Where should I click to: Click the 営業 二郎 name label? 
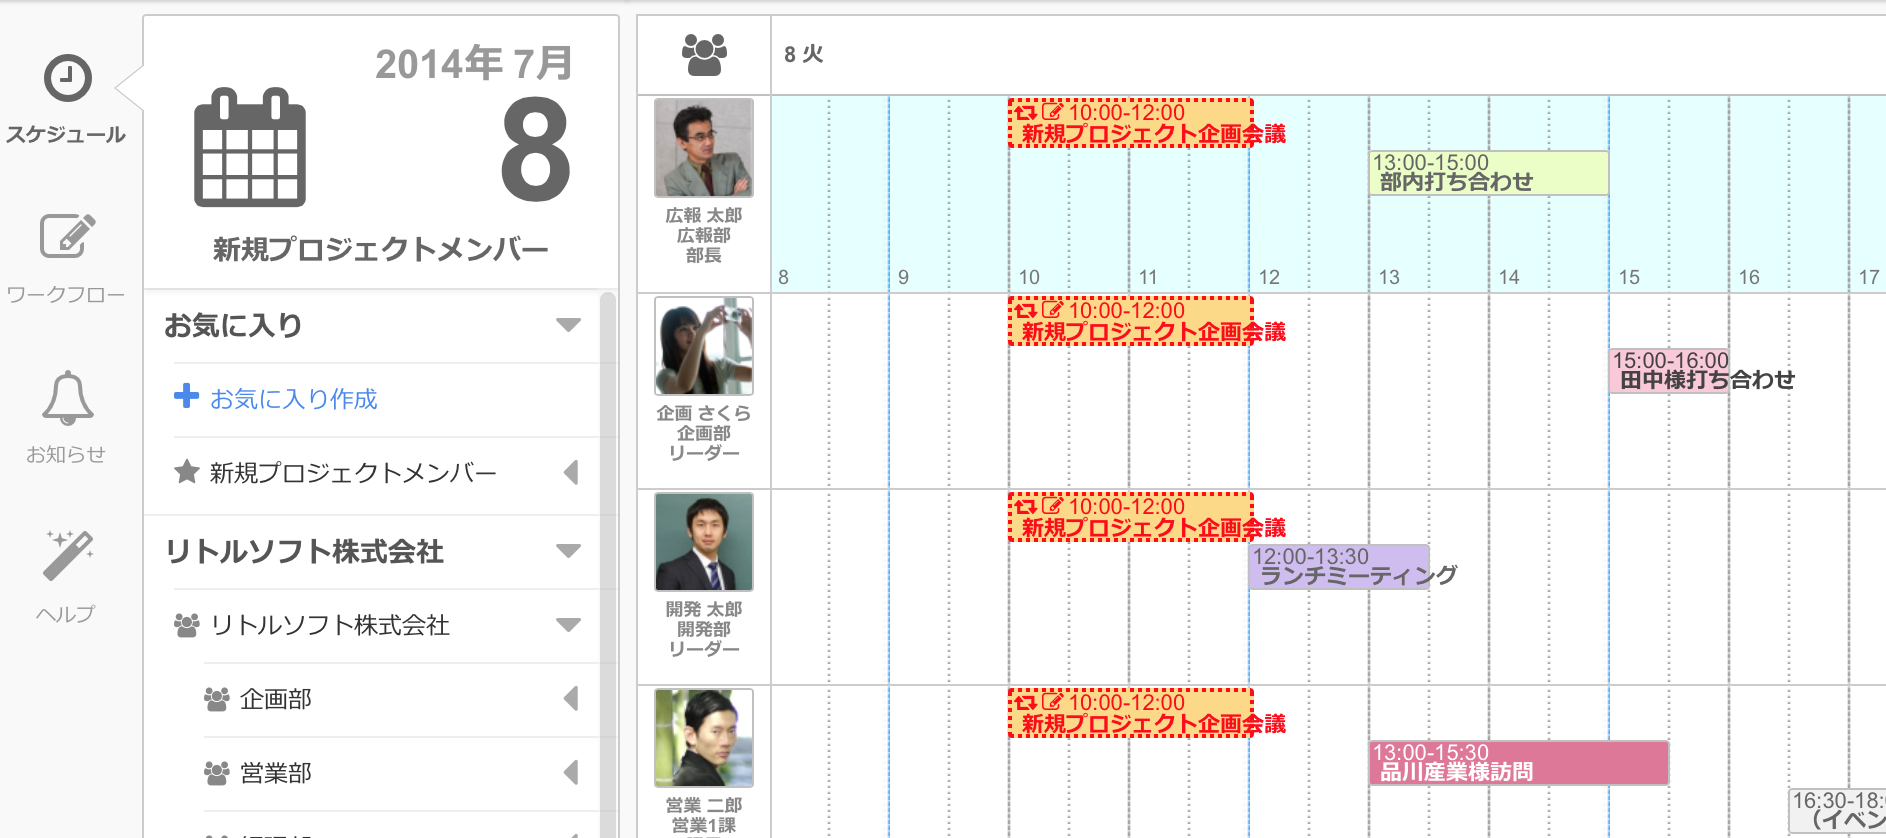point(704,805)
